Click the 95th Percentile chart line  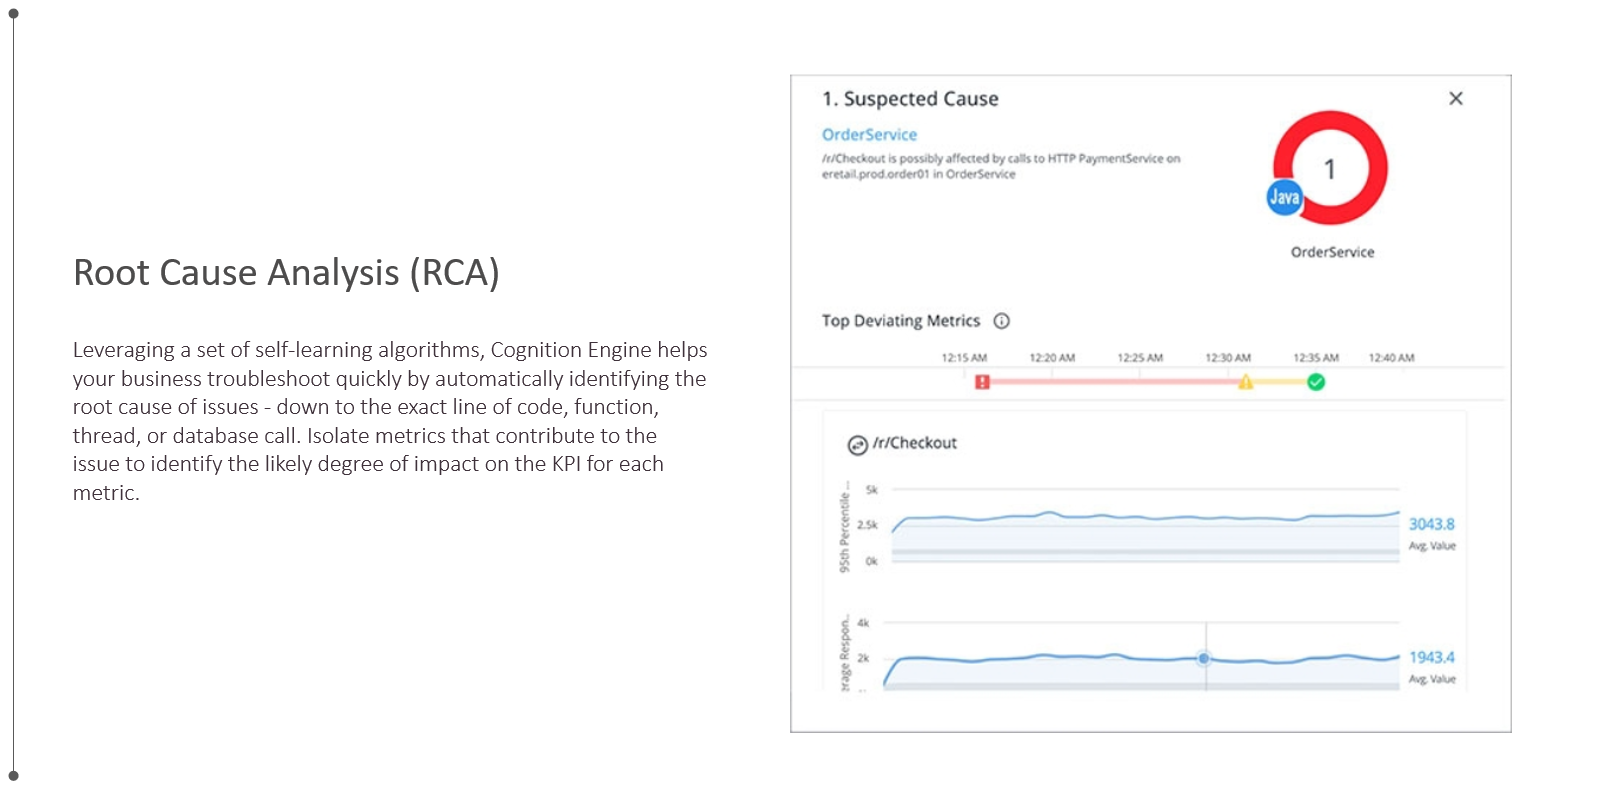click(1100, 517)
